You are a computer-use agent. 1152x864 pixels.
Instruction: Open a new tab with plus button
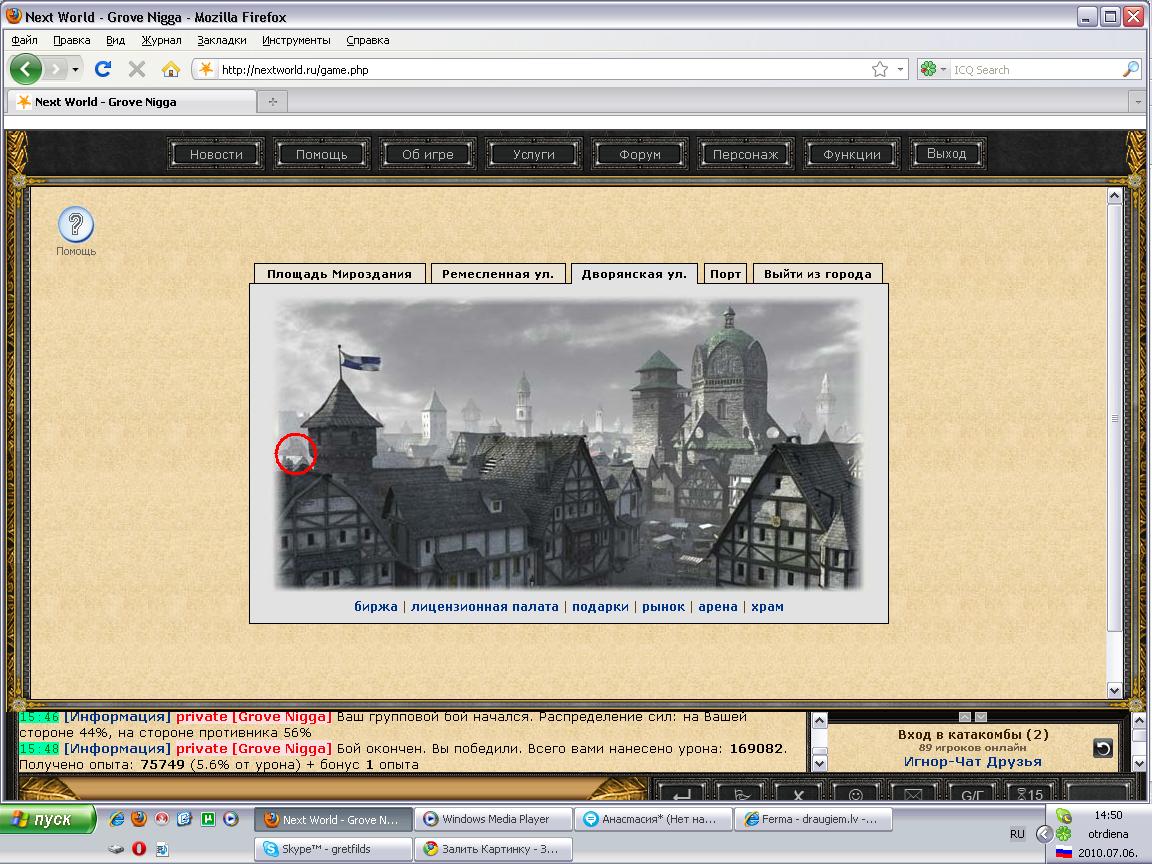coord(272,101)
